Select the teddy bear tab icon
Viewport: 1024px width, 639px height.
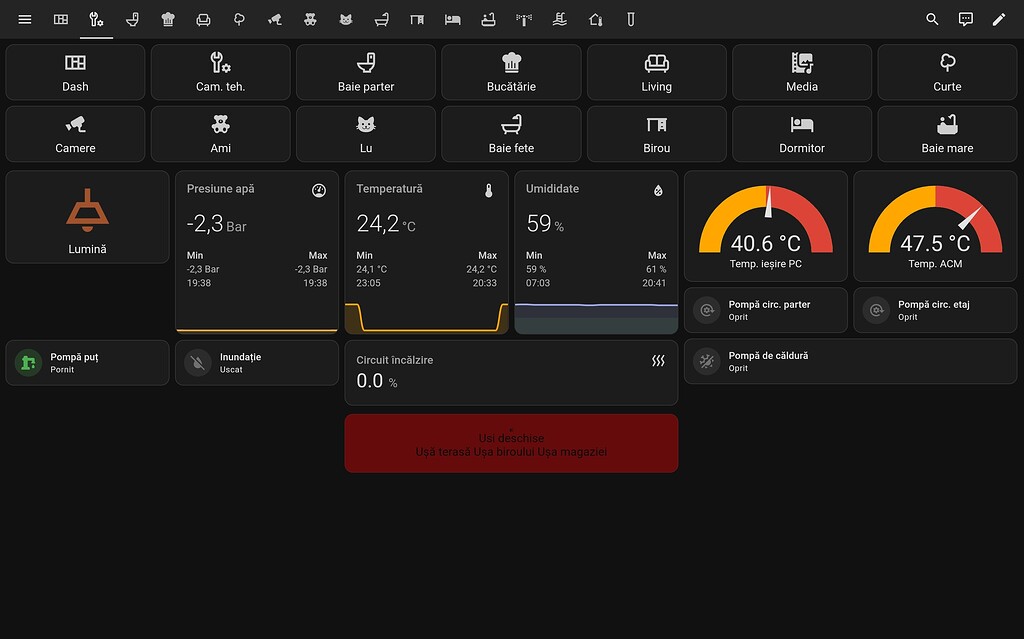click(x=310, y=20)
